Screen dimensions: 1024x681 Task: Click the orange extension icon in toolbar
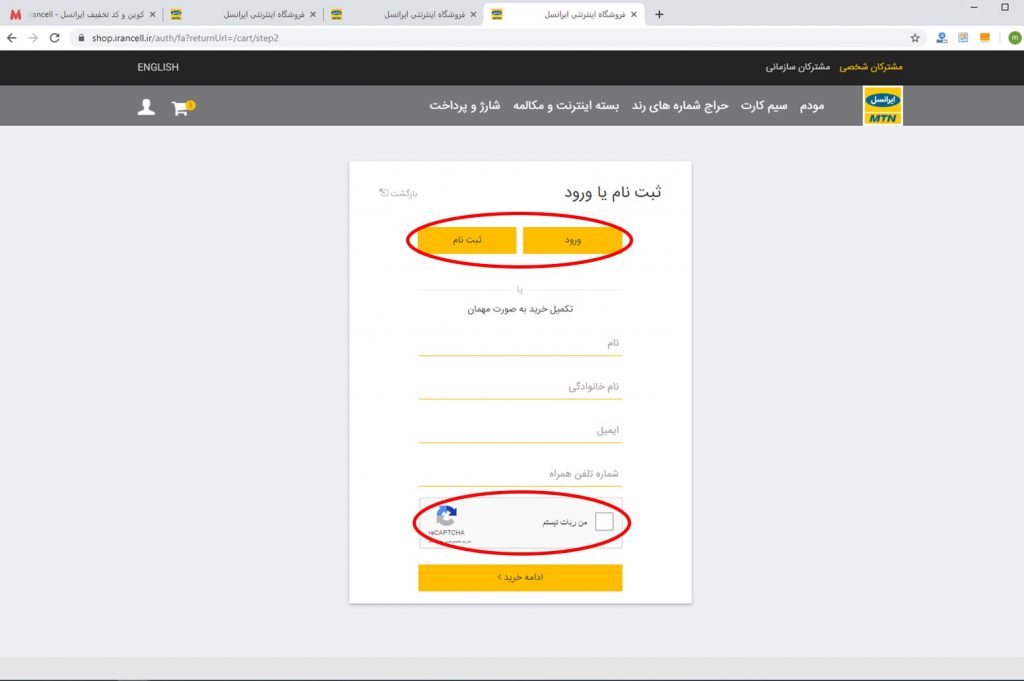point(985,38)
